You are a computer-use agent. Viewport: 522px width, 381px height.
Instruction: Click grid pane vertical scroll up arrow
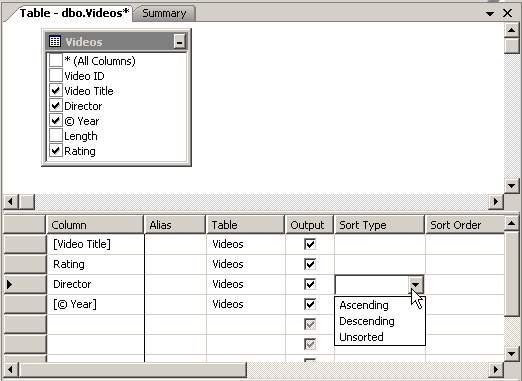coord(511,223)
